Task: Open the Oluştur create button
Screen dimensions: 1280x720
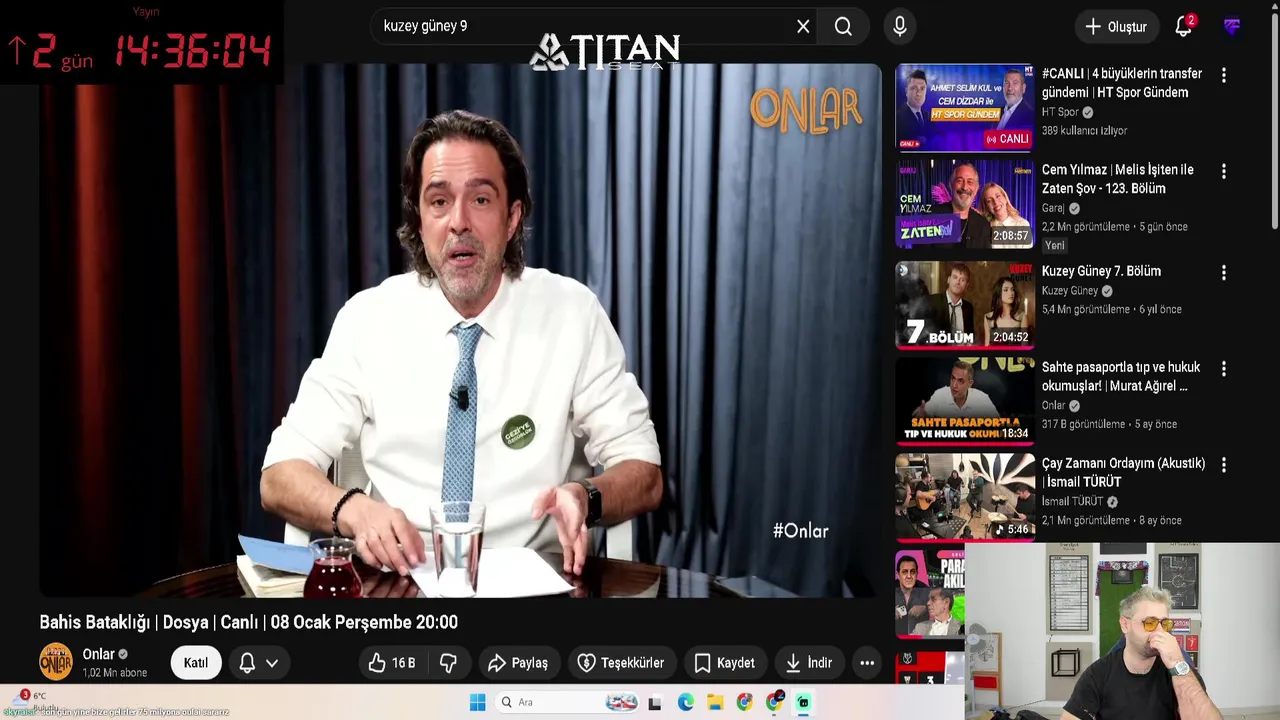Action: pos(1117,27)
